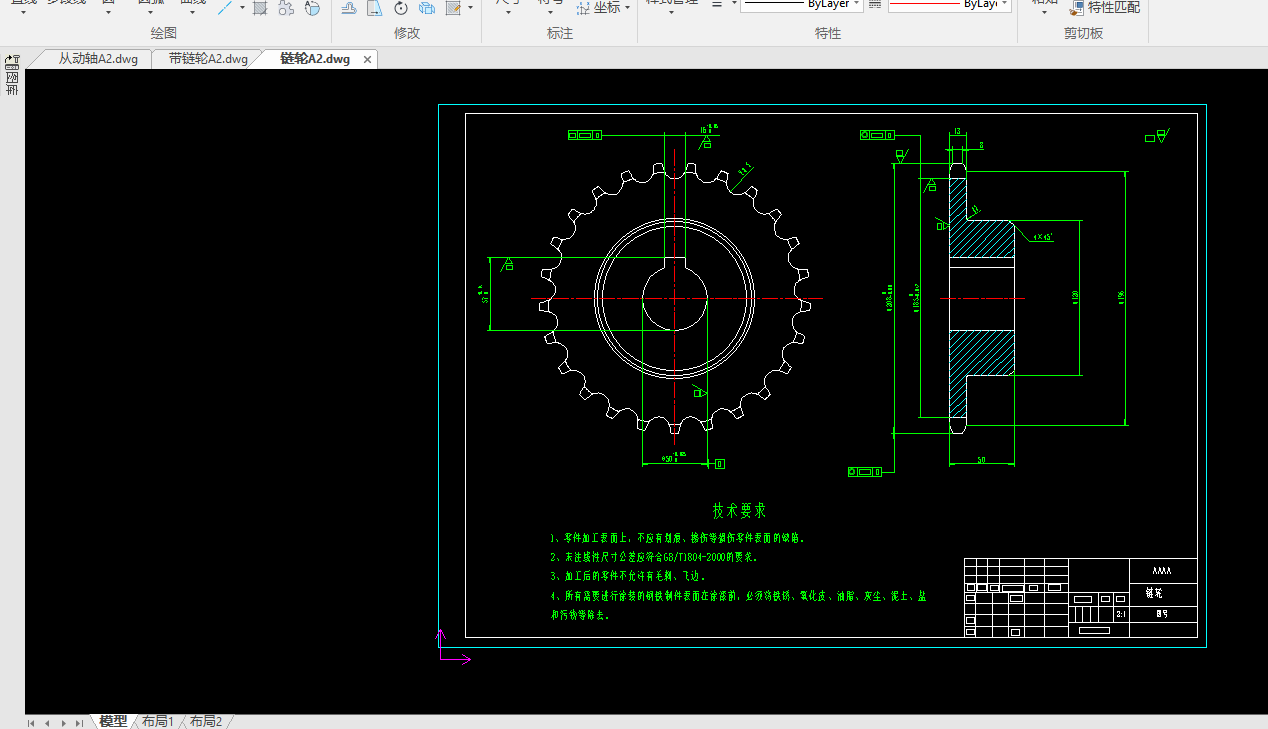Open the 布局2 layout tab

[206, 721]
